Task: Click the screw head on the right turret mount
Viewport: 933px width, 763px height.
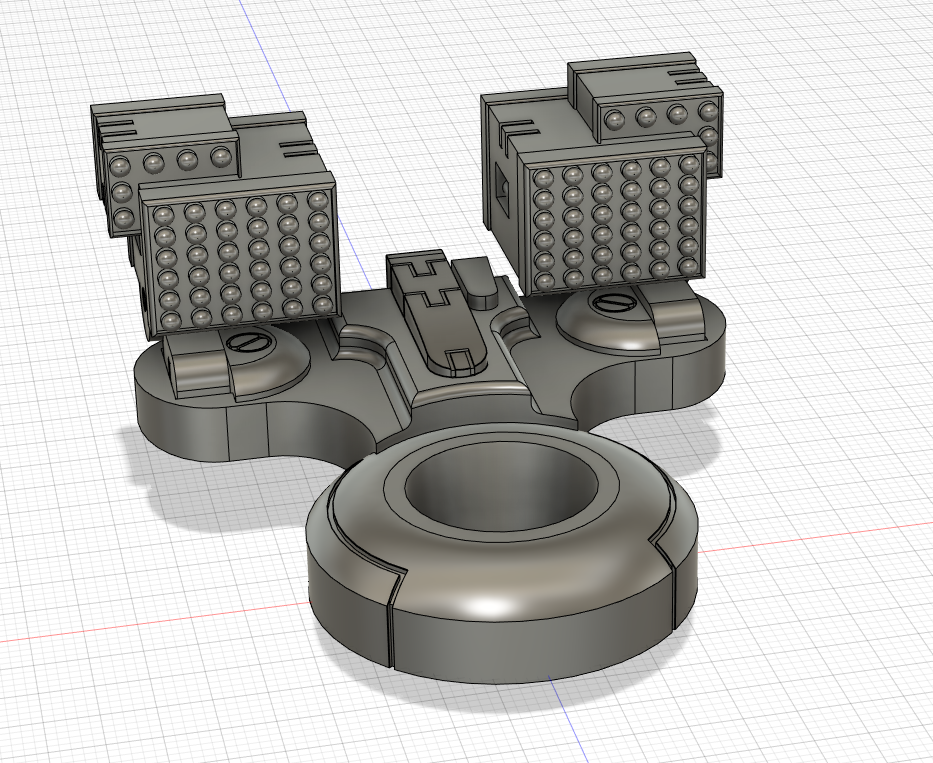Action: tap(614, 302)
